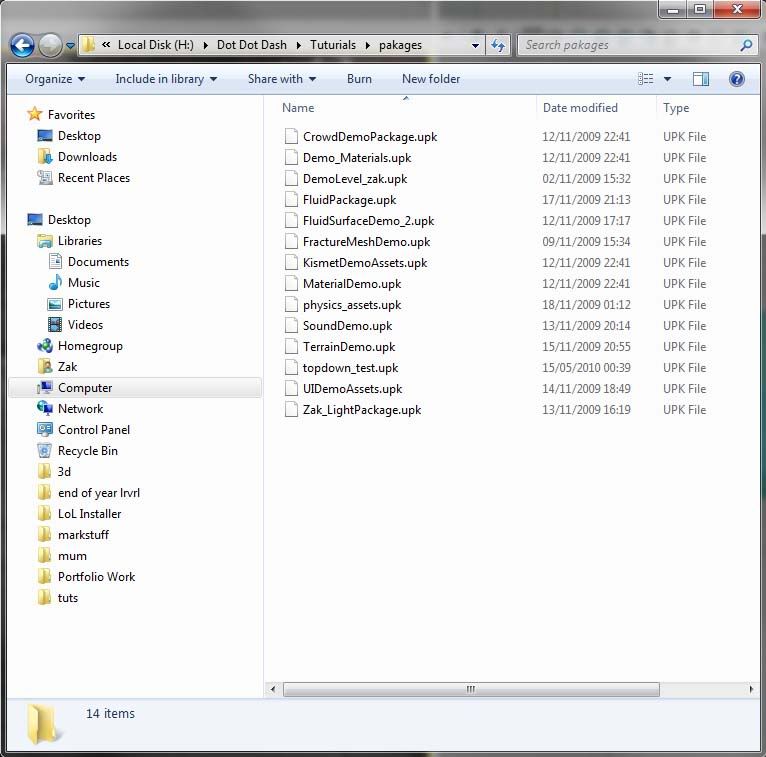Viewport: 766px width, 757px height.
Task: Open the Music library
Action: (74, 283)
